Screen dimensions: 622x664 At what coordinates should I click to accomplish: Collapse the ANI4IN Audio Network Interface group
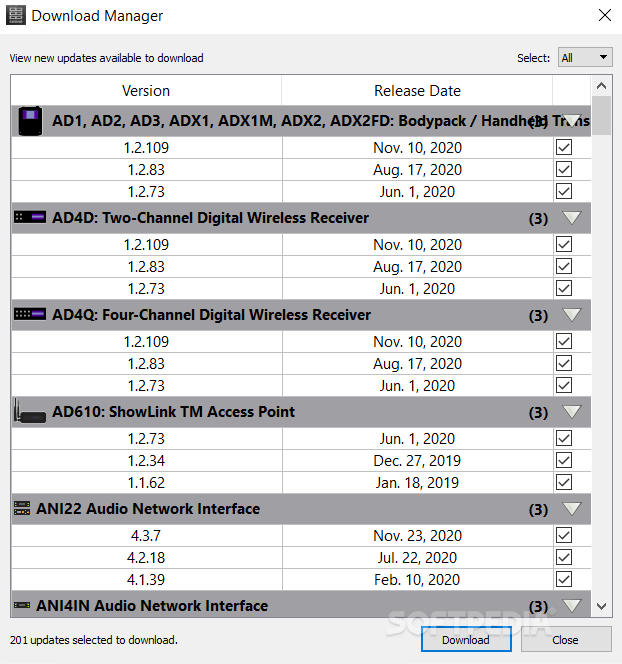[x=572, y=606]
